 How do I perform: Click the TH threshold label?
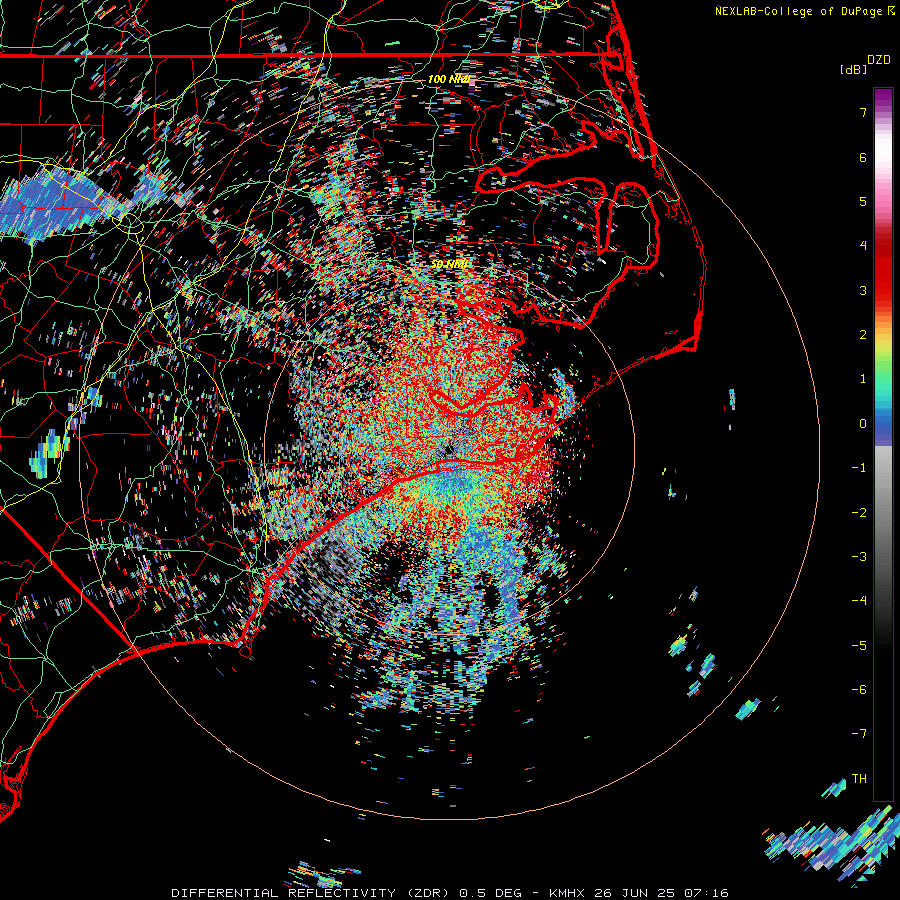[859, 779]
